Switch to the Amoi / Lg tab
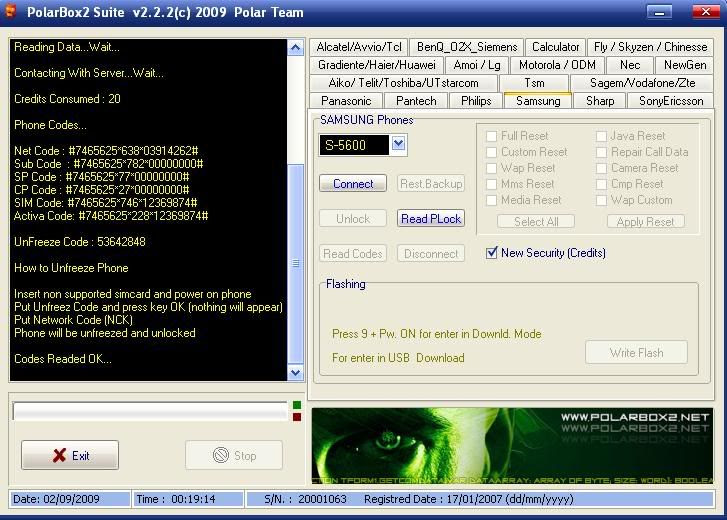Viewport: 727px width, 520px height. (x=477, y=65)
